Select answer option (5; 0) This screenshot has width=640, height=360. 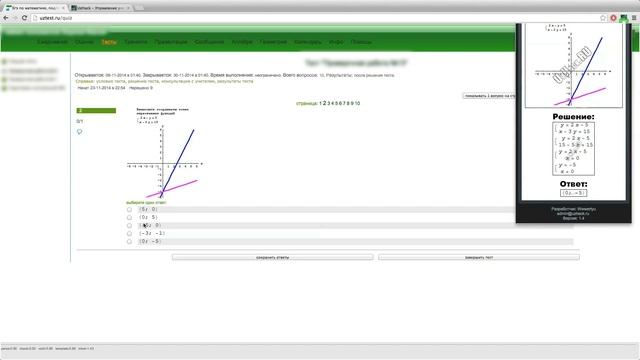point(129,209)
